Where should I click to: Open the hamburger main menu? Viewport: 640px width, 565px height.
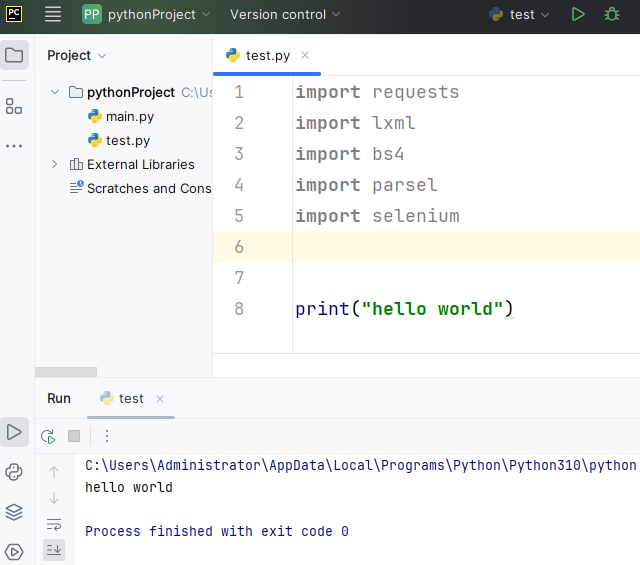[x=53, y=15]
